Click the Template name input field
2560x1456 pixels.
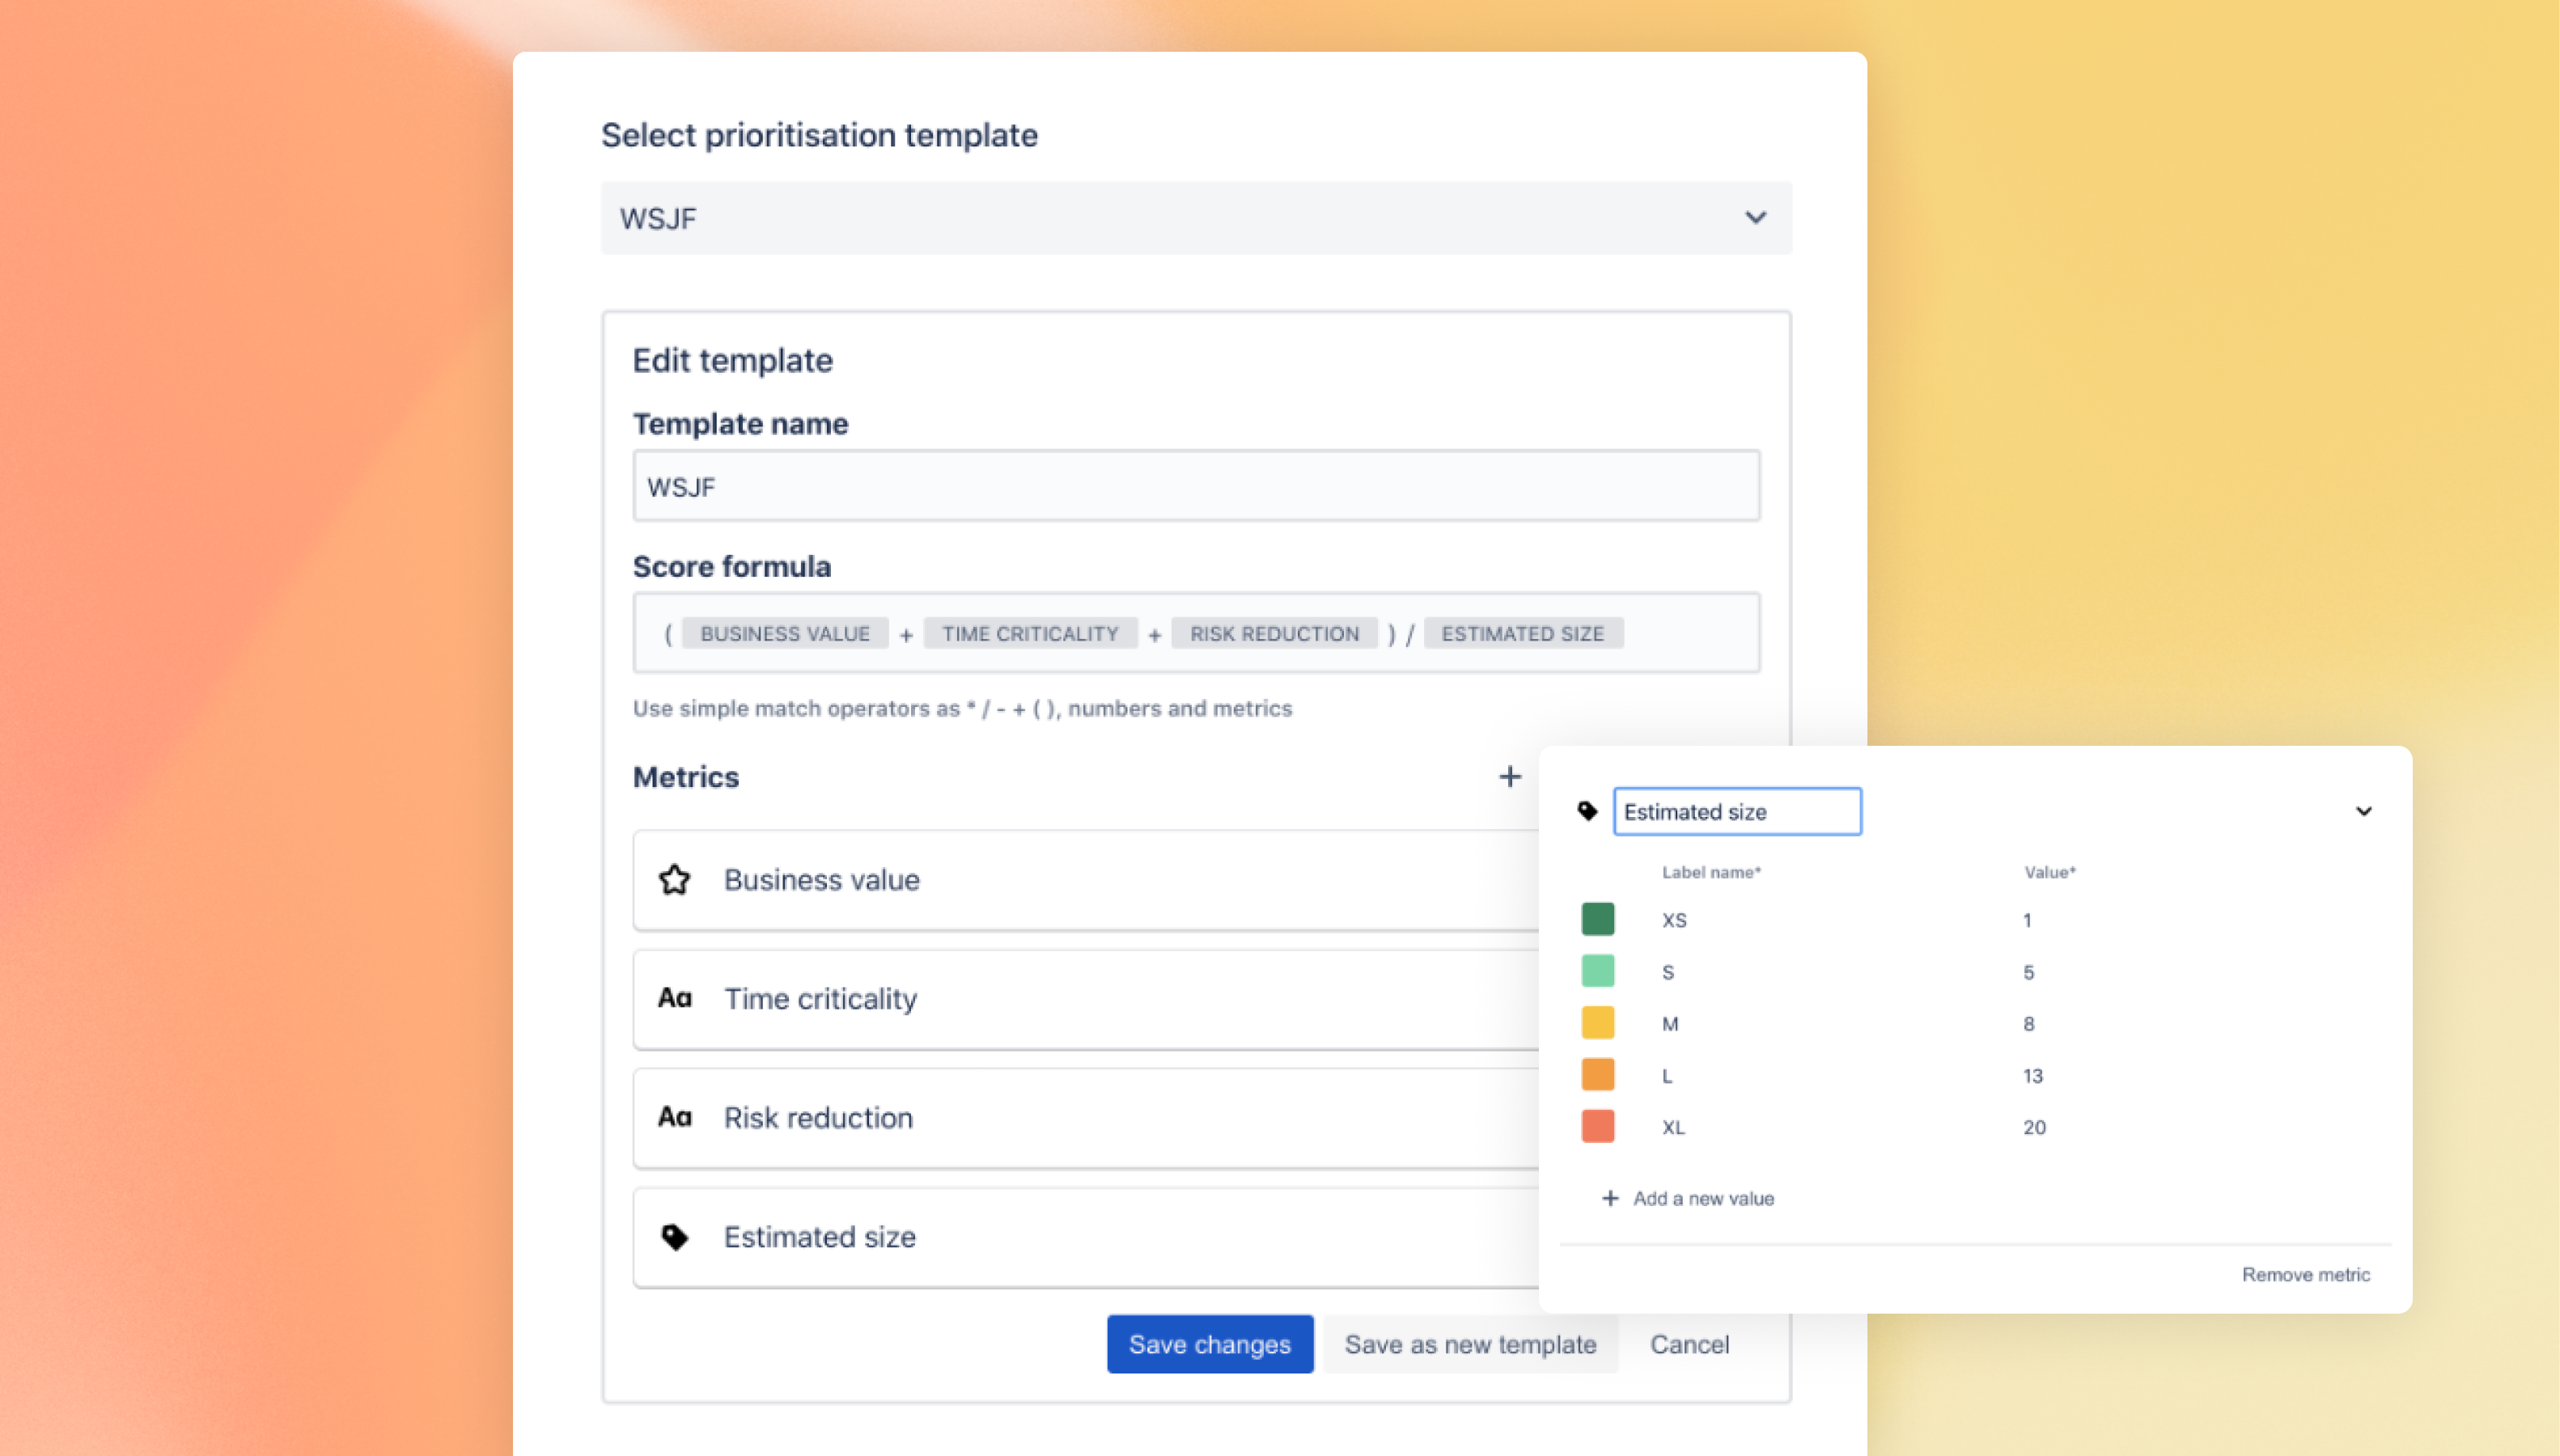tap(1196, 487)
